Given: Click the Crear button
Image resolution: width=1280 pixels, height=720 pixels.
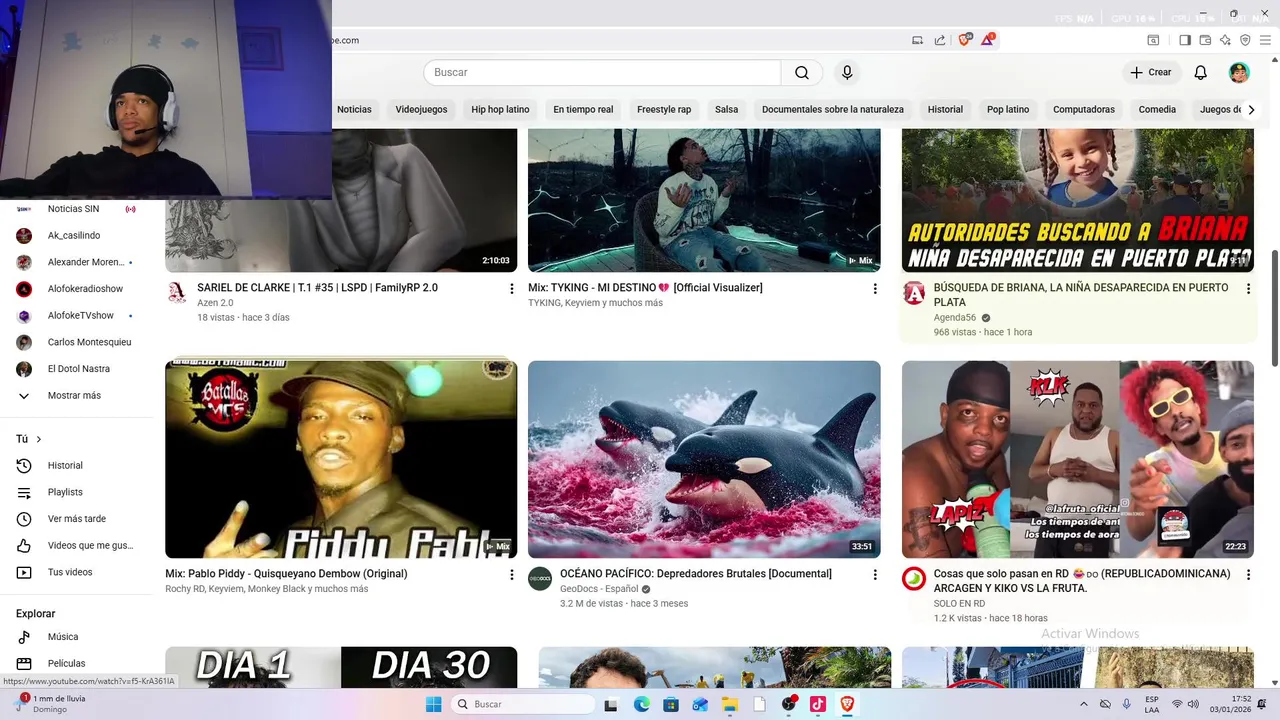Looking at the screenshot, I should click(x=1151, y=72).
